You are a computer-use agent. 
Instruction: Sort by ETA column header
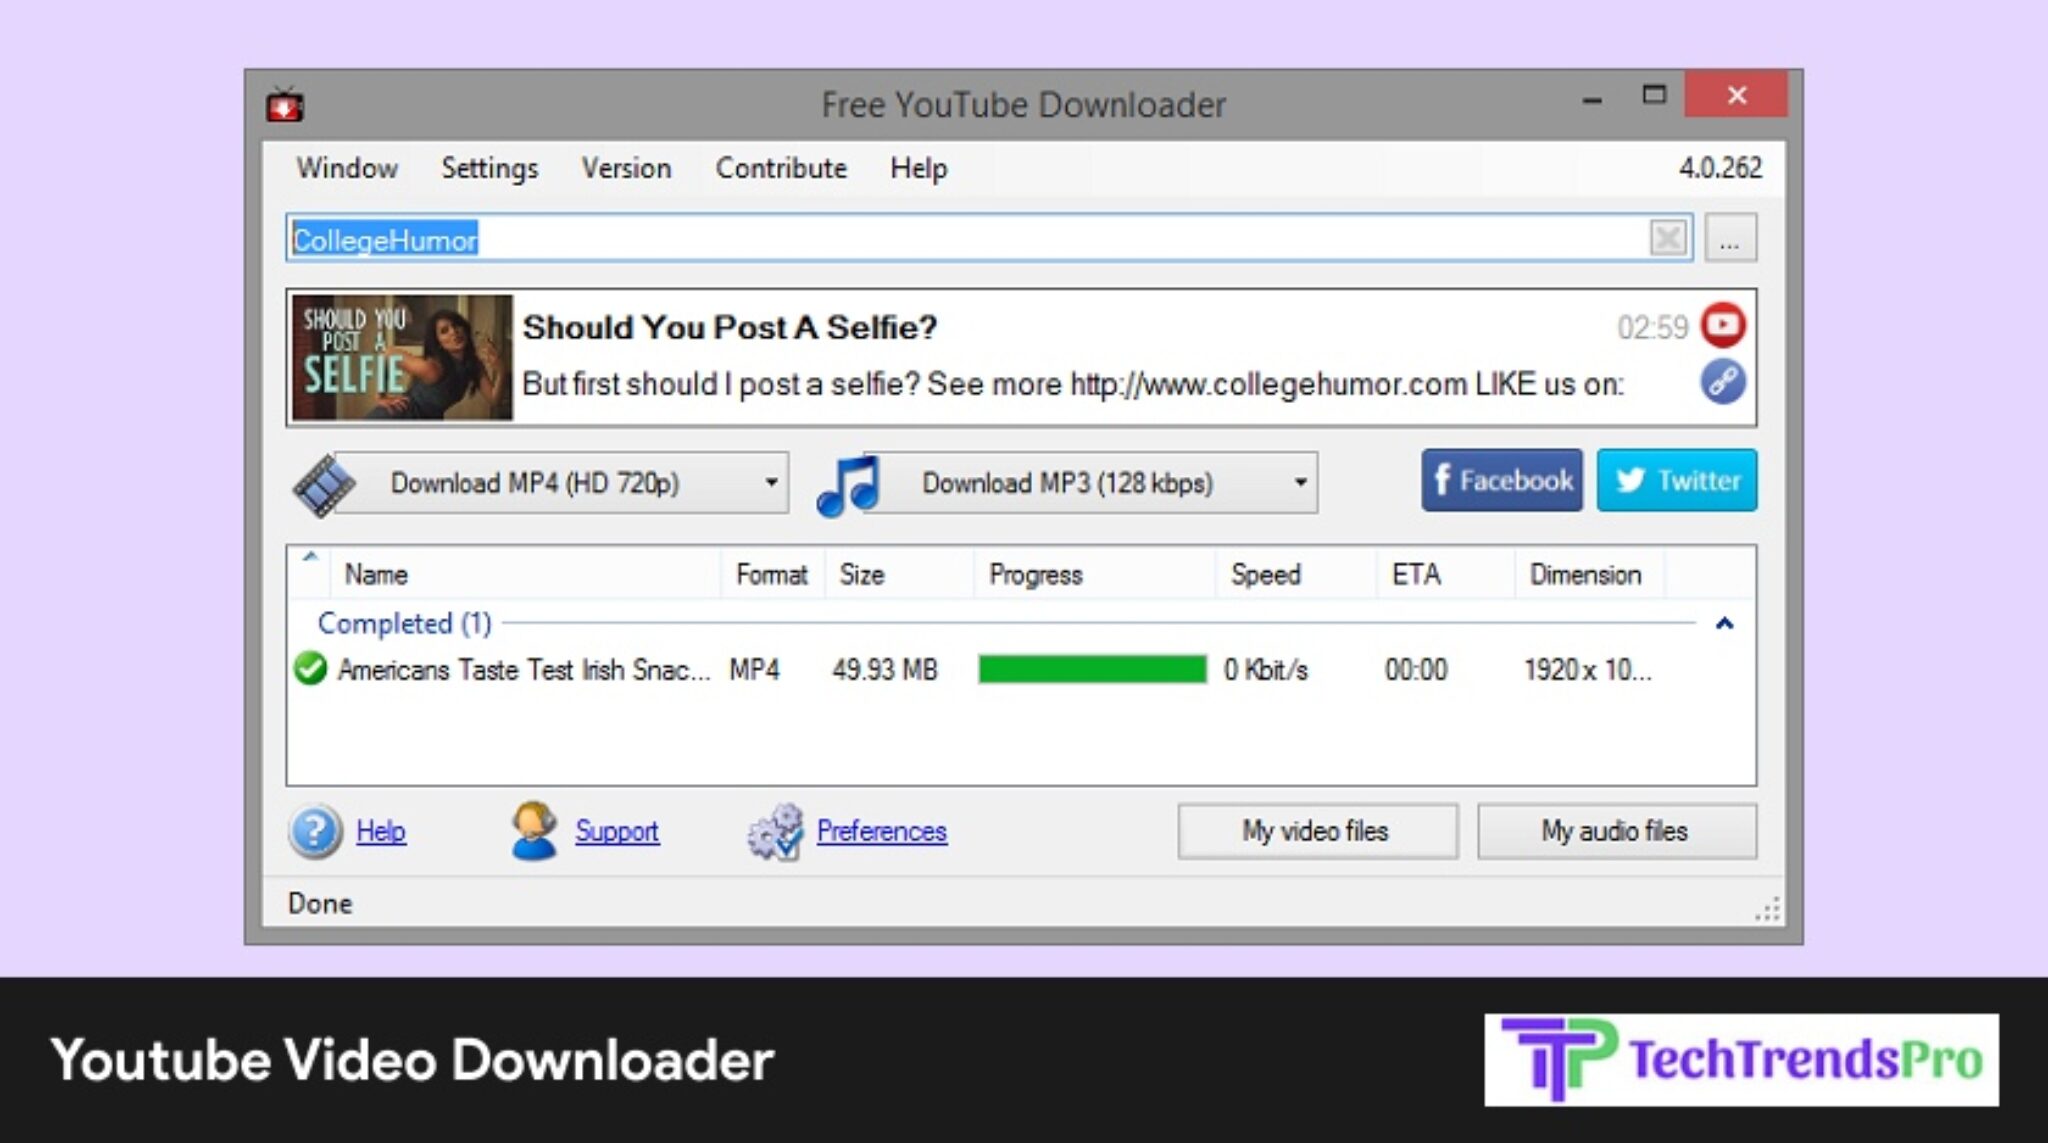tap(1445, 574)
